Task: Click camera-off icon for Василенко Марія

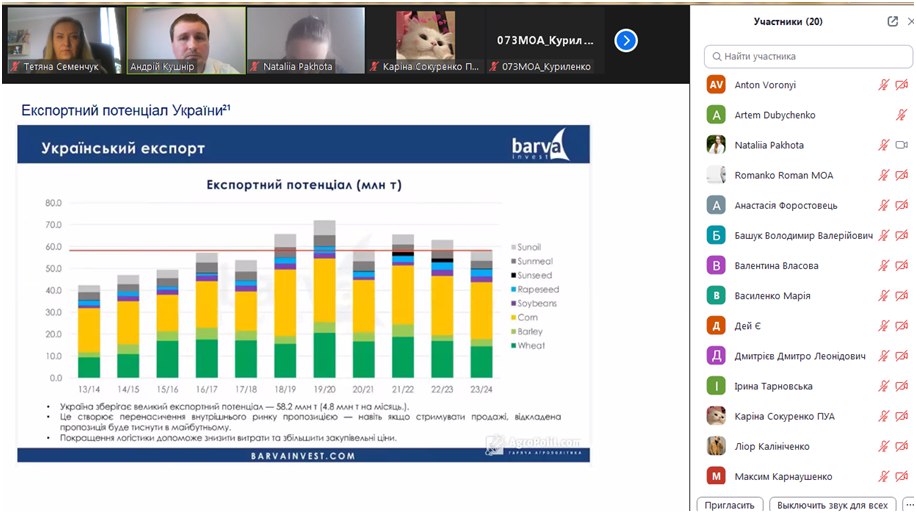Action: pyautogui.click(x=901, y=296)
